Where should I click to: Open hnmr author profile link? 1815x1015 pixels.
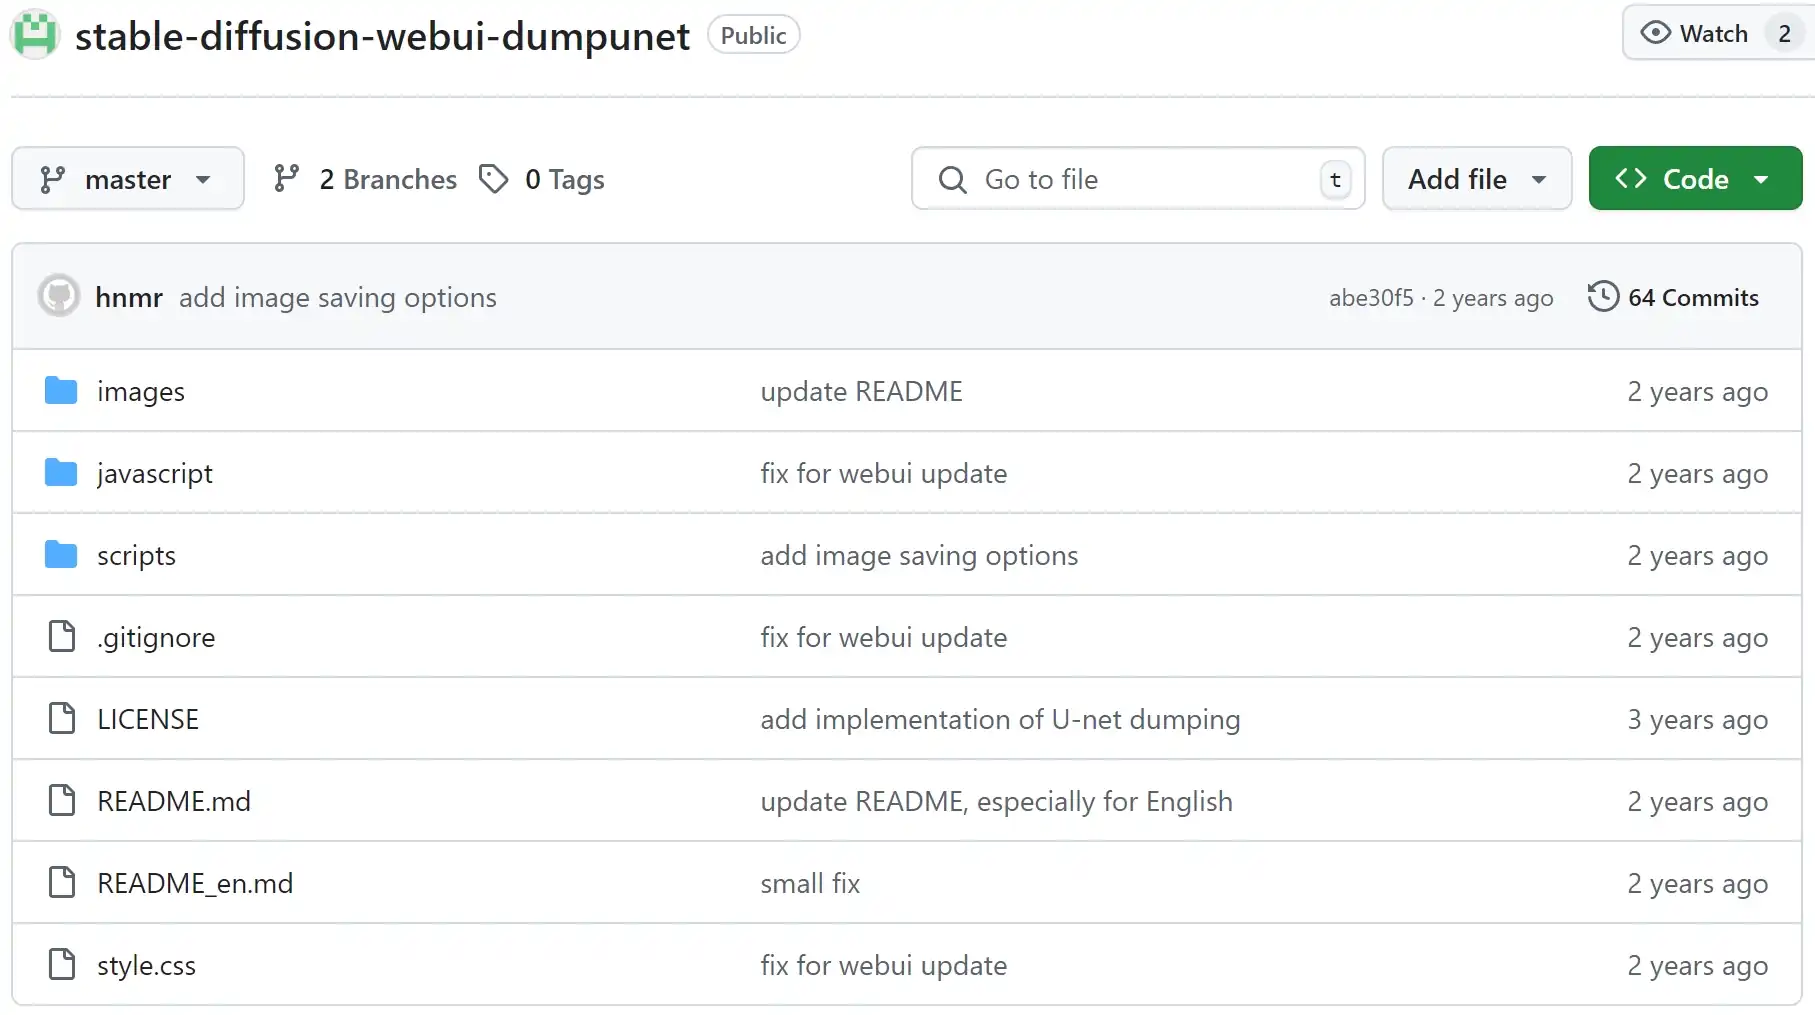(x=129, y=297)
